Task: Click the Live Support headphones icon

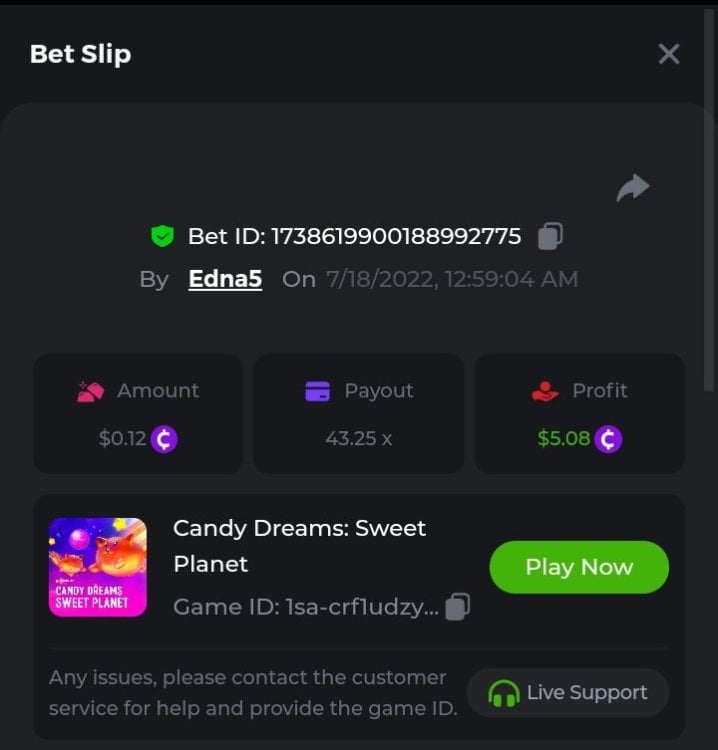Action: (504, 693)
